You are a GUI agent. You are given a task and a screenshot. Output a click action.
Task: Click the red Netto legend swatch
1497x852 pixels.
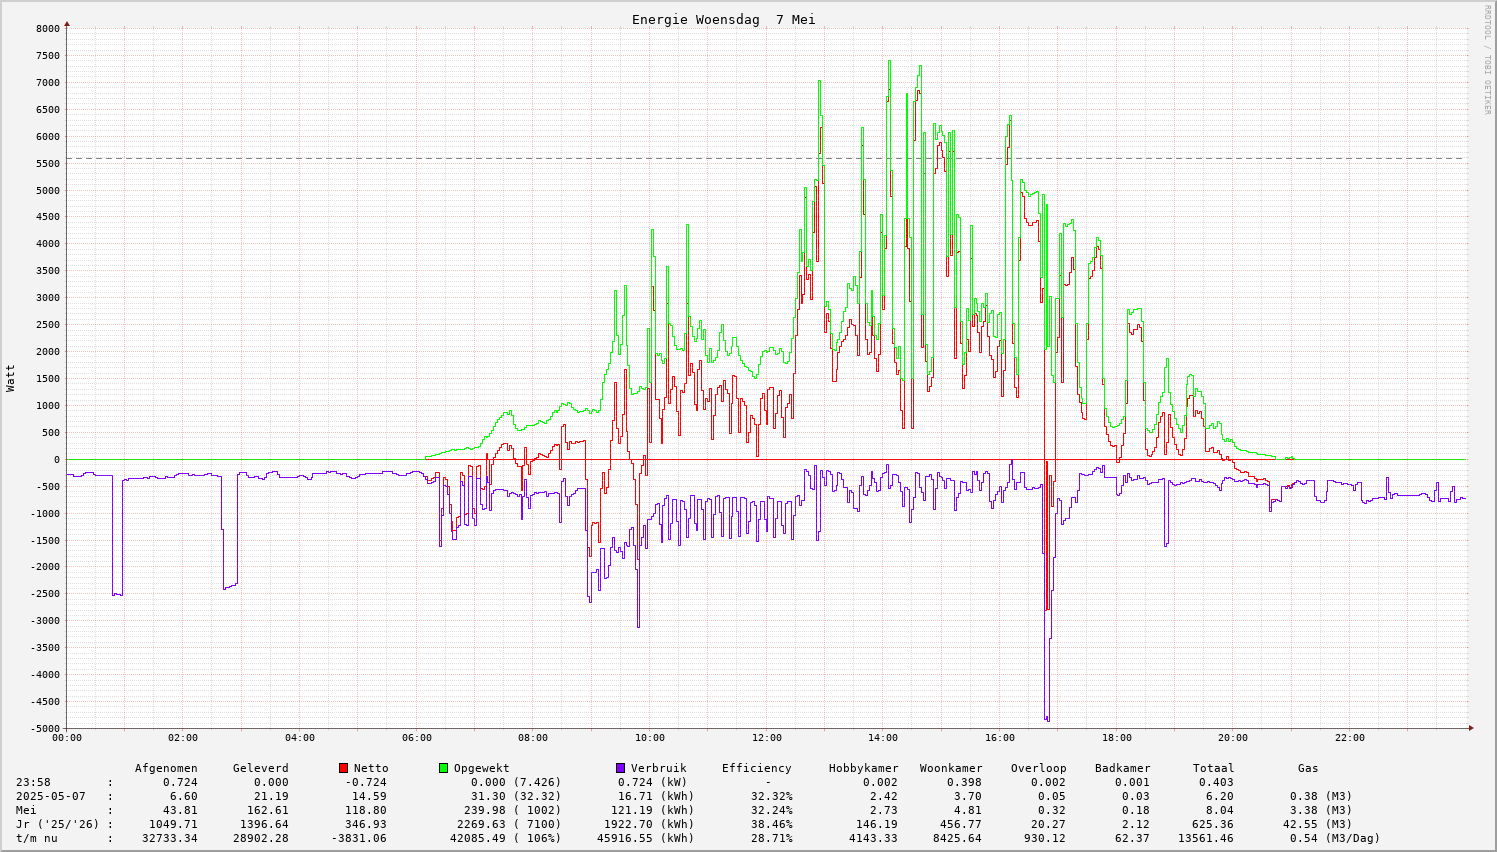pyautogui.click(x=344, y=768)
